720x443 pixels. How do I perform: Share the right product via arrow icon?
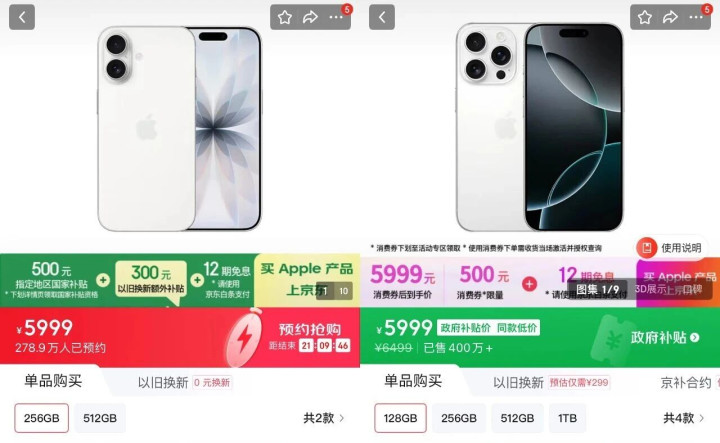[x=670, y=17]
